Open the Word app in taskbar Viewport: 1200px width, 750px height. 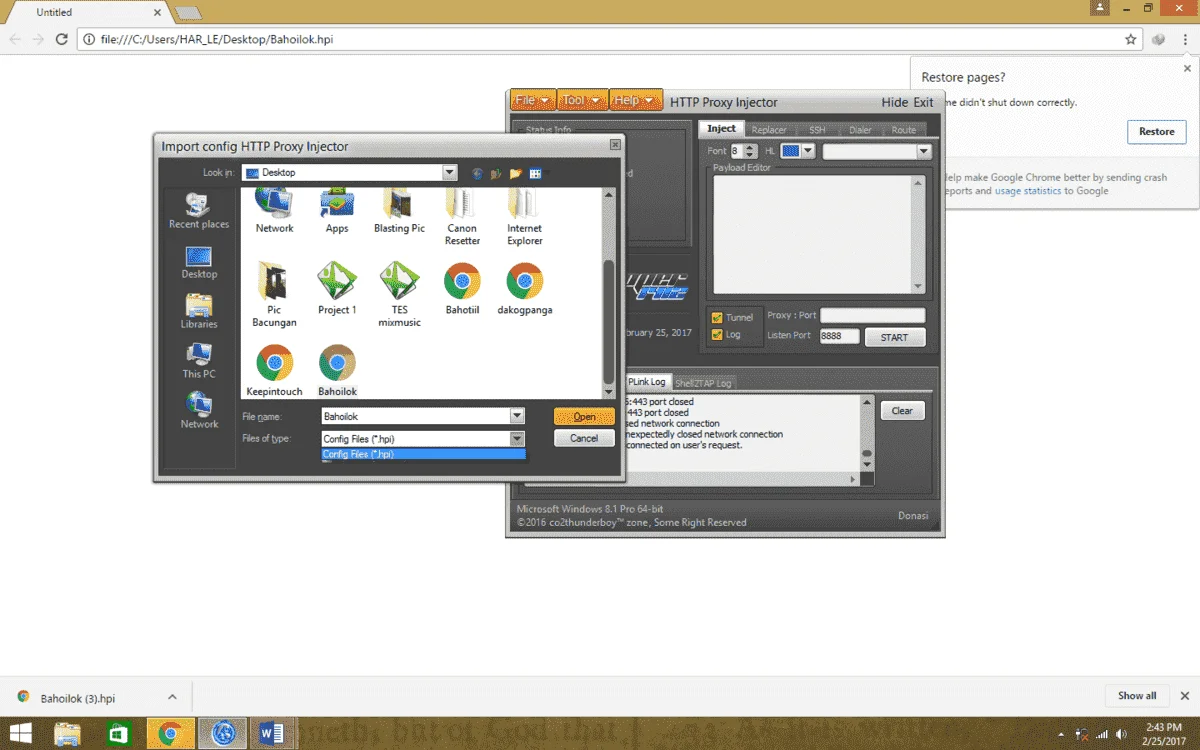[270, 733]
